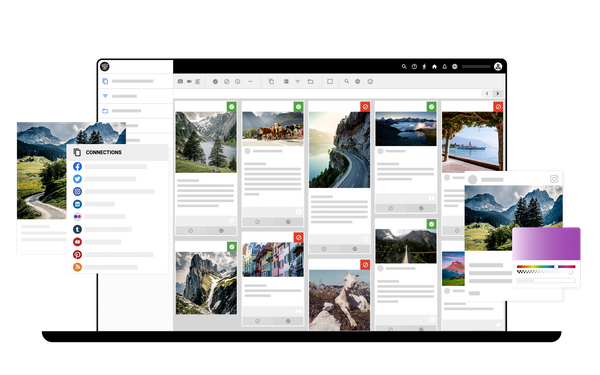Filter by photos using the camera toolbar icon
The image size is (600, 375).
point(180,82)
